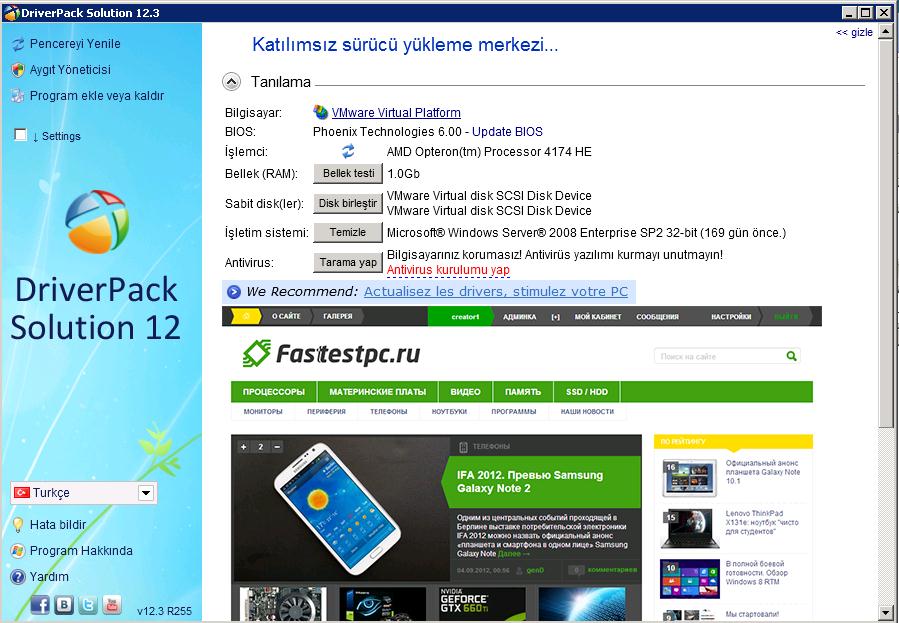Click the VMware Virtual Platform computer icon
The image size is (899, 623).
[x=320, y=112]
